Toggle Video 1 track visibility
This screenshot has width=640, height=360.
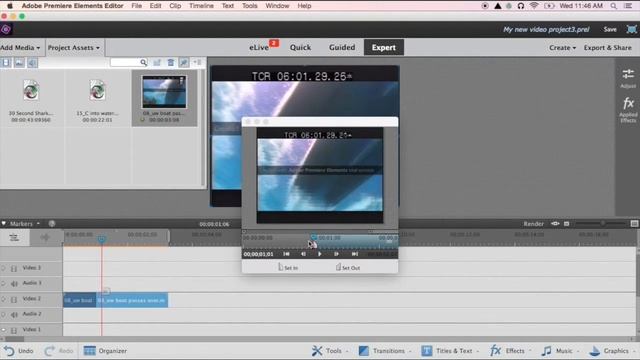click(x=3, y=330)
